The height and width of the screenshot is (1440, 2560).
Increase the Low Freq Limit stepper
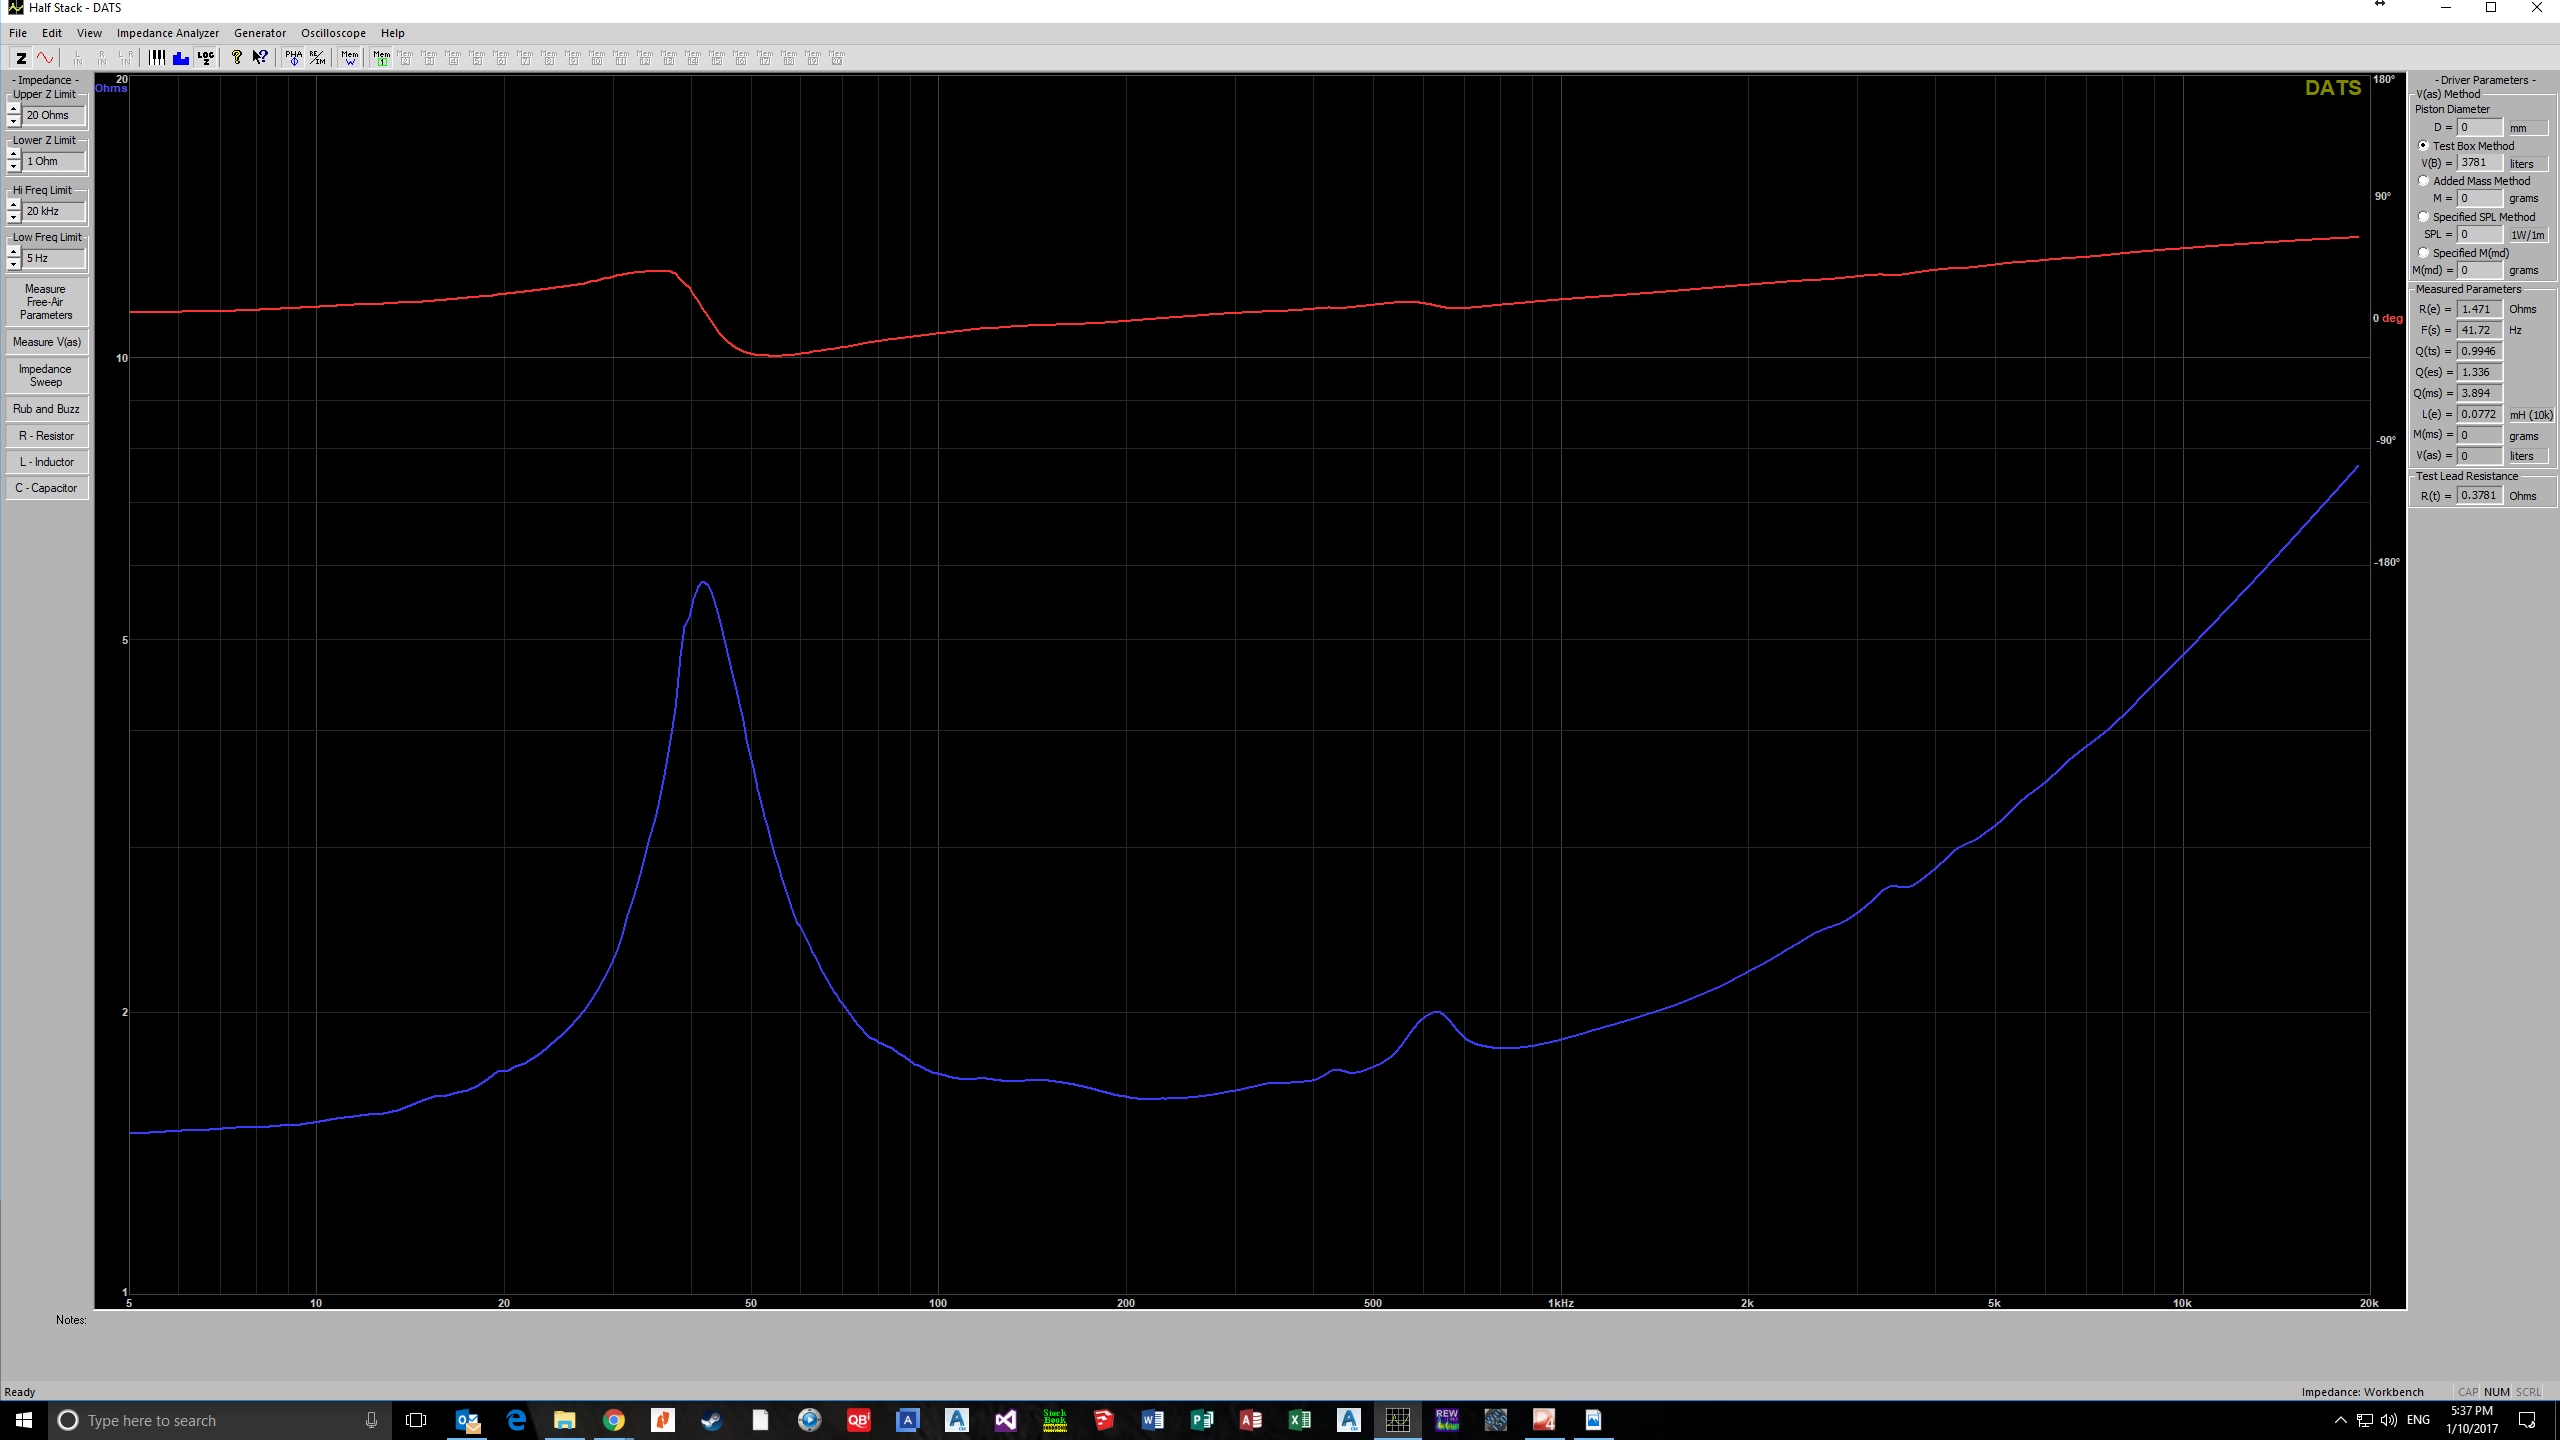[14, 252]
